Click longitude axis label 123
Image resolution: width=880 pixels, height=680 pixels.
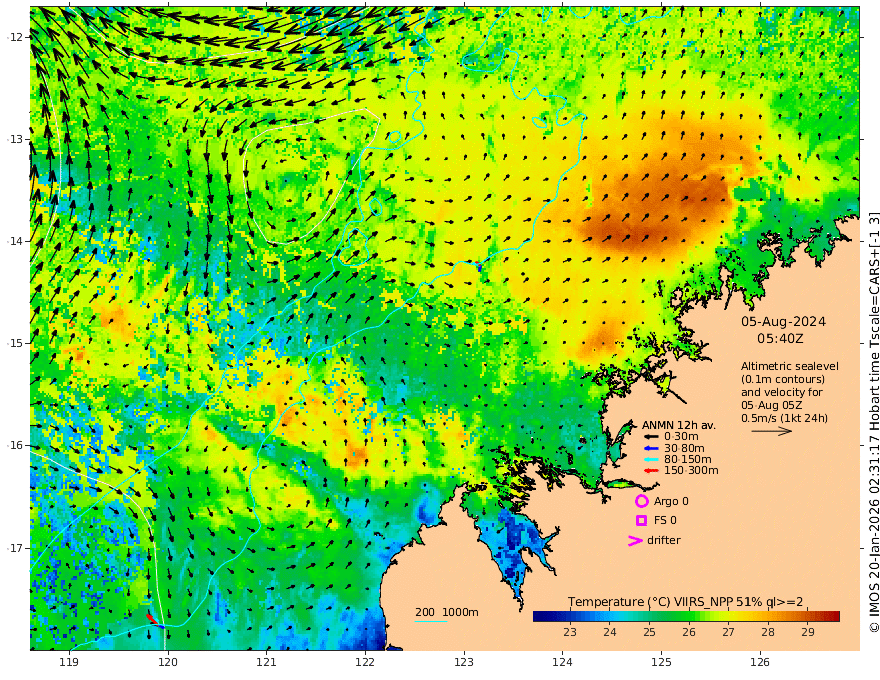(x=464, y=663)
